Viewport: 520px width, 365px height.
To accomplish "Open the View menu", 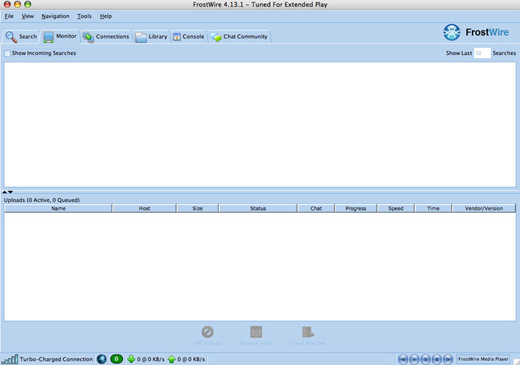I will coord(28,16).
